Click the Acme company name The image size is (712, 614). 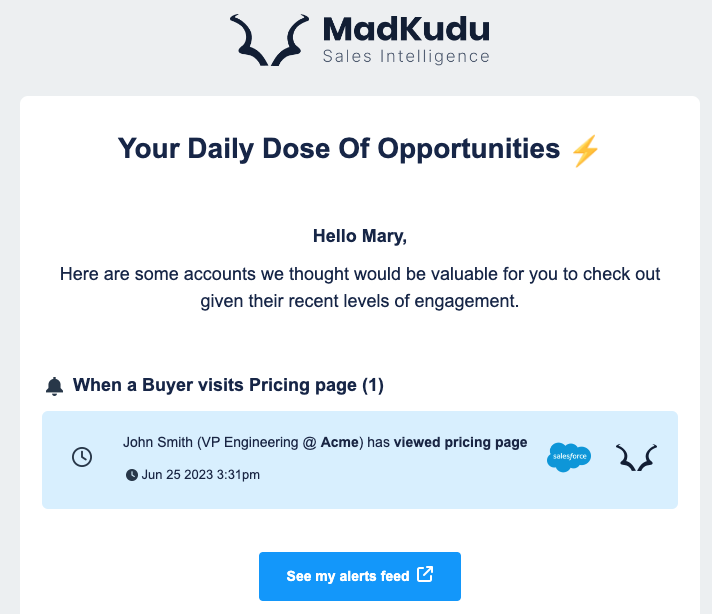(x=339, y=442)
